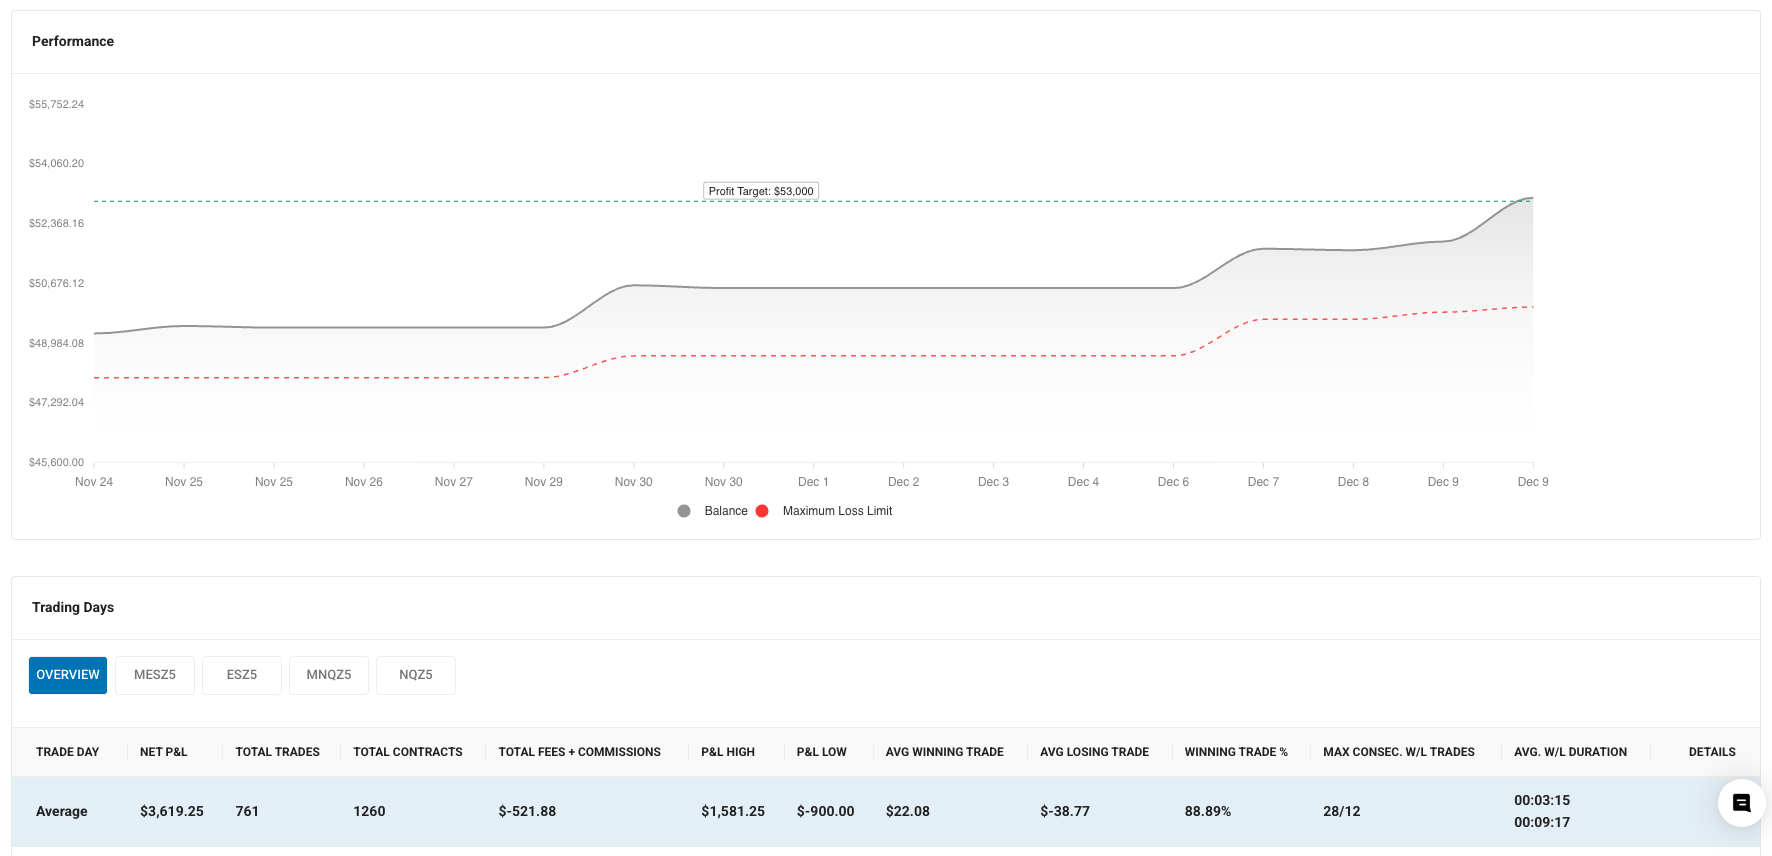Click the DETAILS column header
Image resolution: width=1772 pixels, height=856 pixels.
pyautogui.click(x=1712, y=752)
